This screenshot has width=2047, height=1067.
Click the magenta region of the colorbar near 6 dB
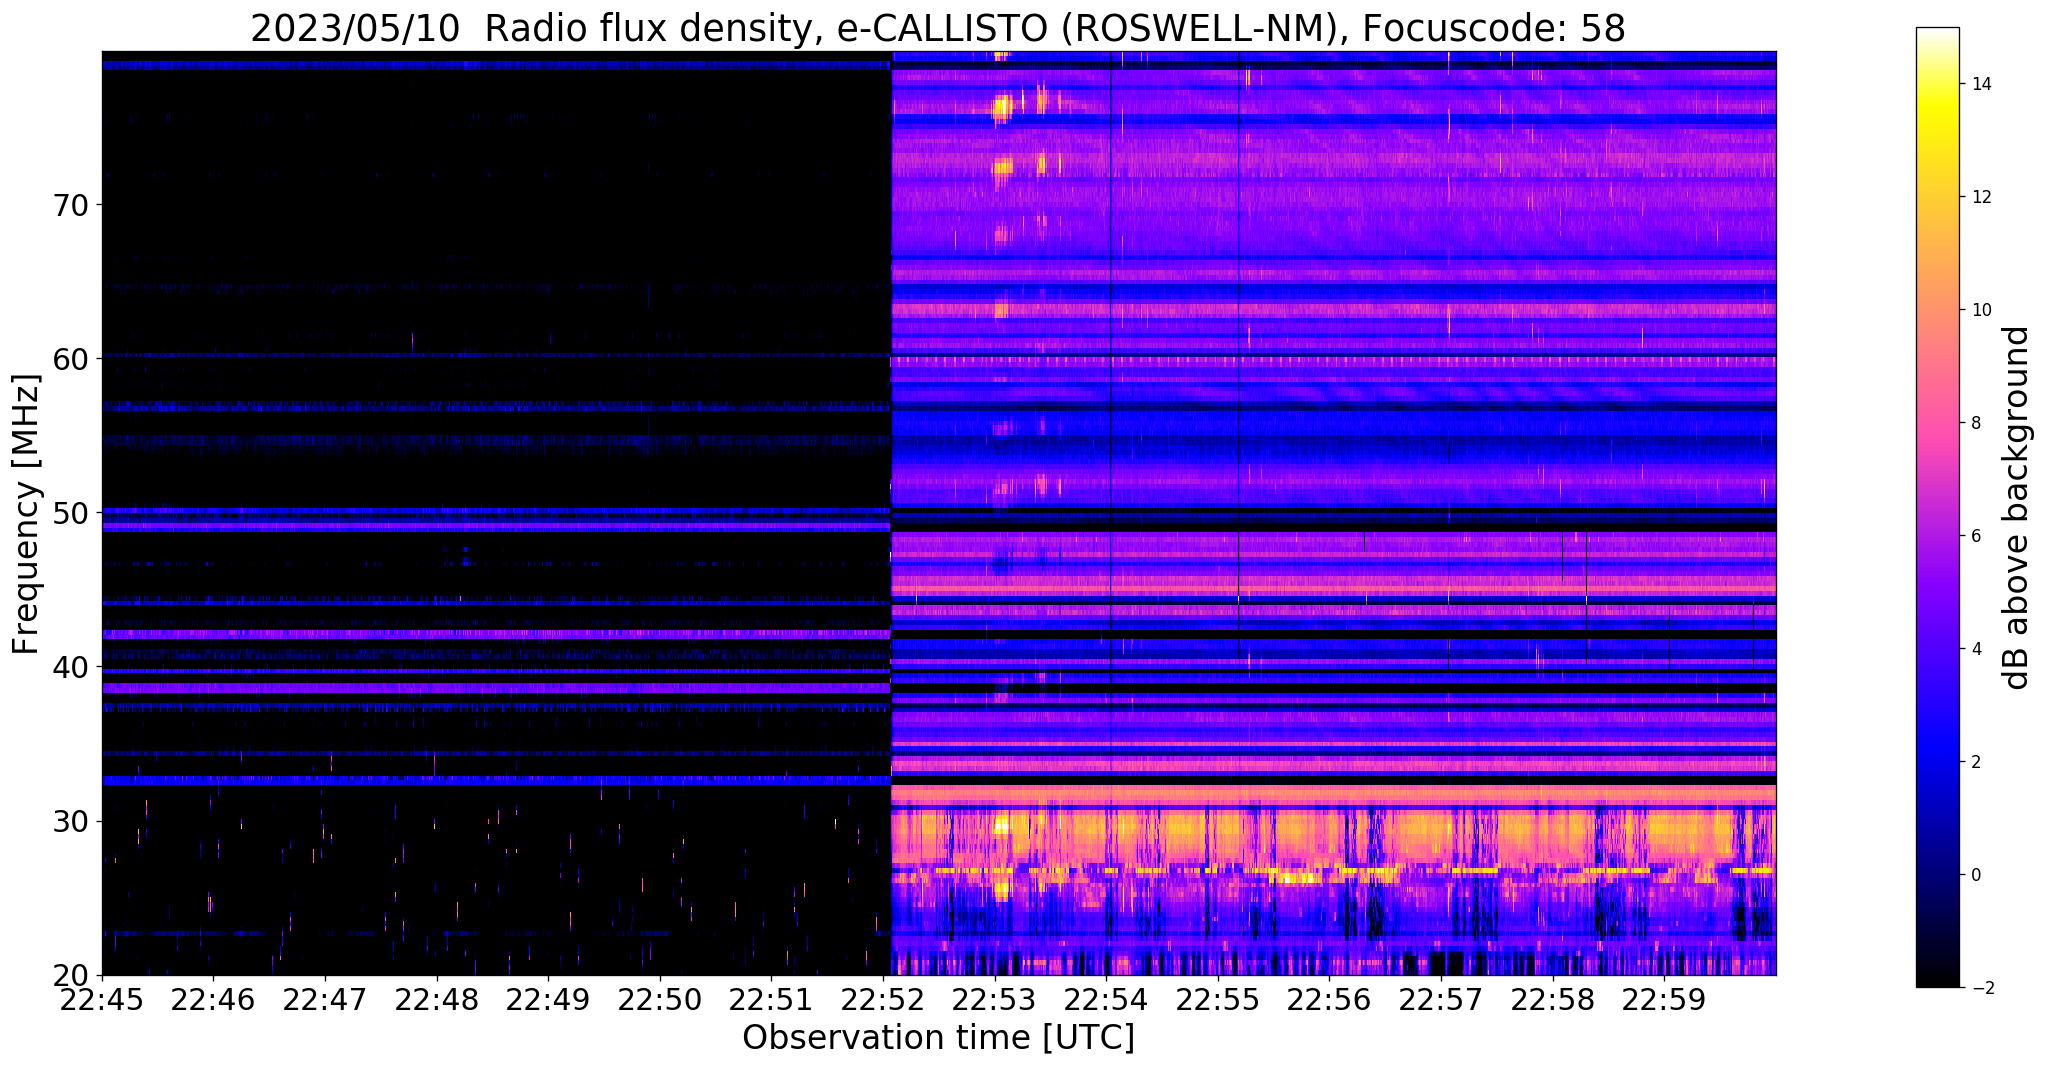tap(1937, 536)
